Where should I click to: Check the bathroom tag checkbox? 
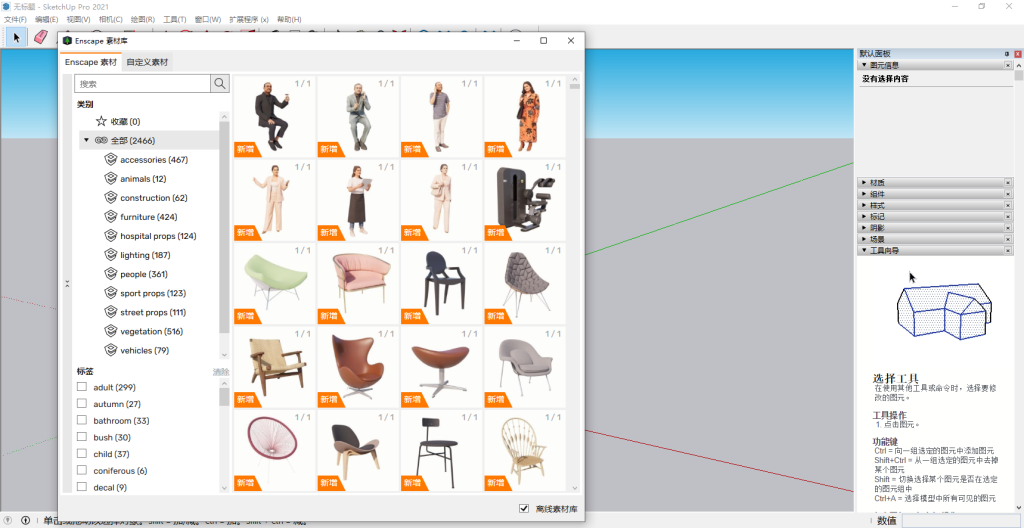82,421
